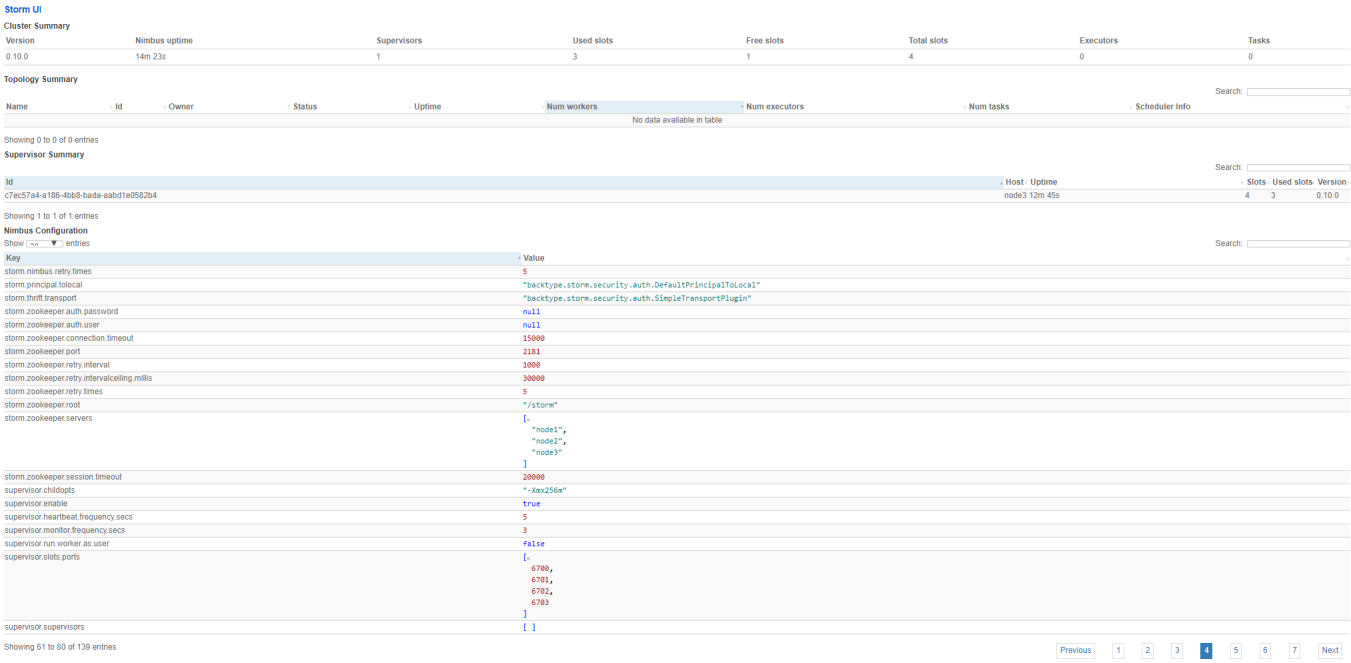
Task: Click the supervisor.run.worker.as.user key
Action: [57, 544]
